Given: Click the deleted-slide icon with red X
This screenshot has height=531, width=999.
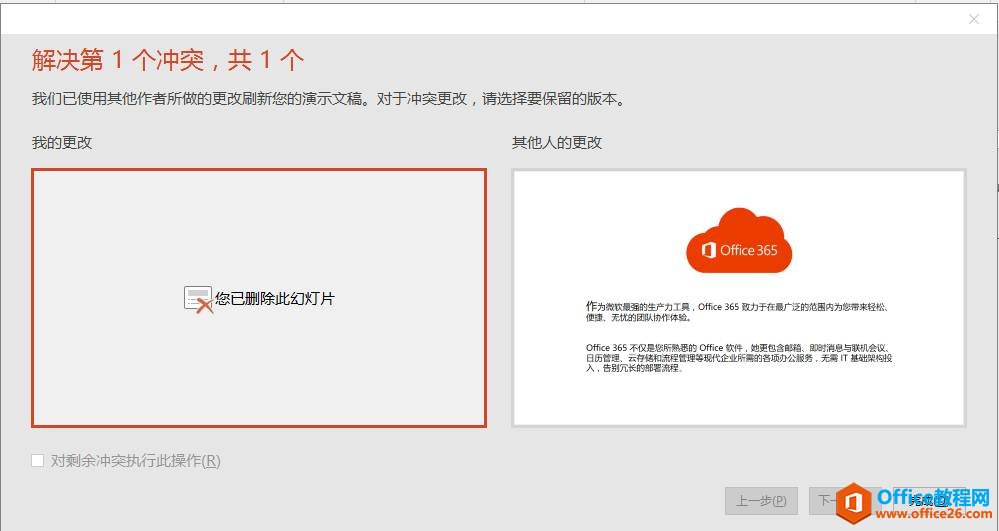Looking at the screenshot, I should pos(198,299).
